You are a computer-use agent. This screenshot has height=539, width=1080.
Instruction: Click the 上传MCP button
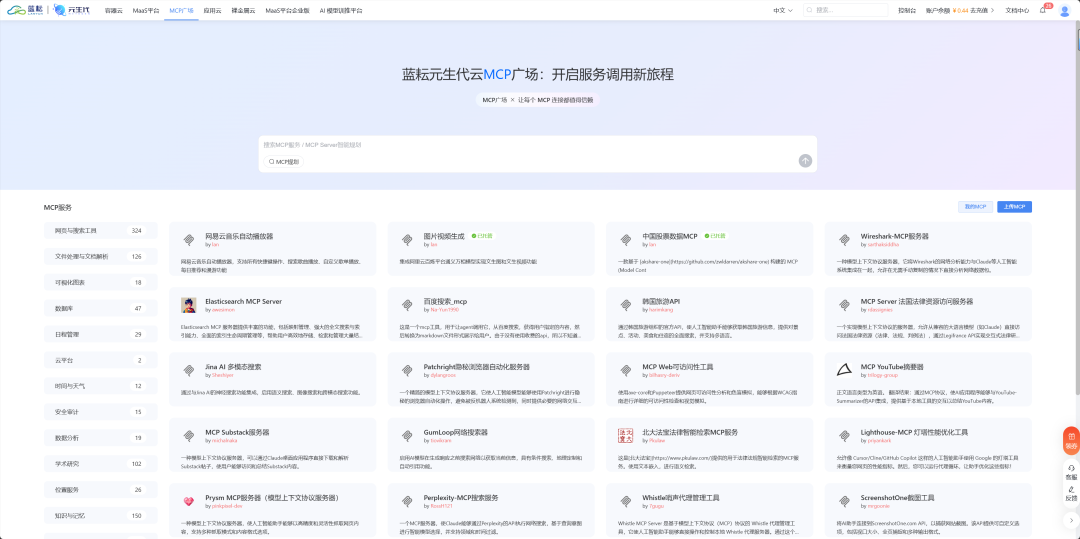point(1015,207)
